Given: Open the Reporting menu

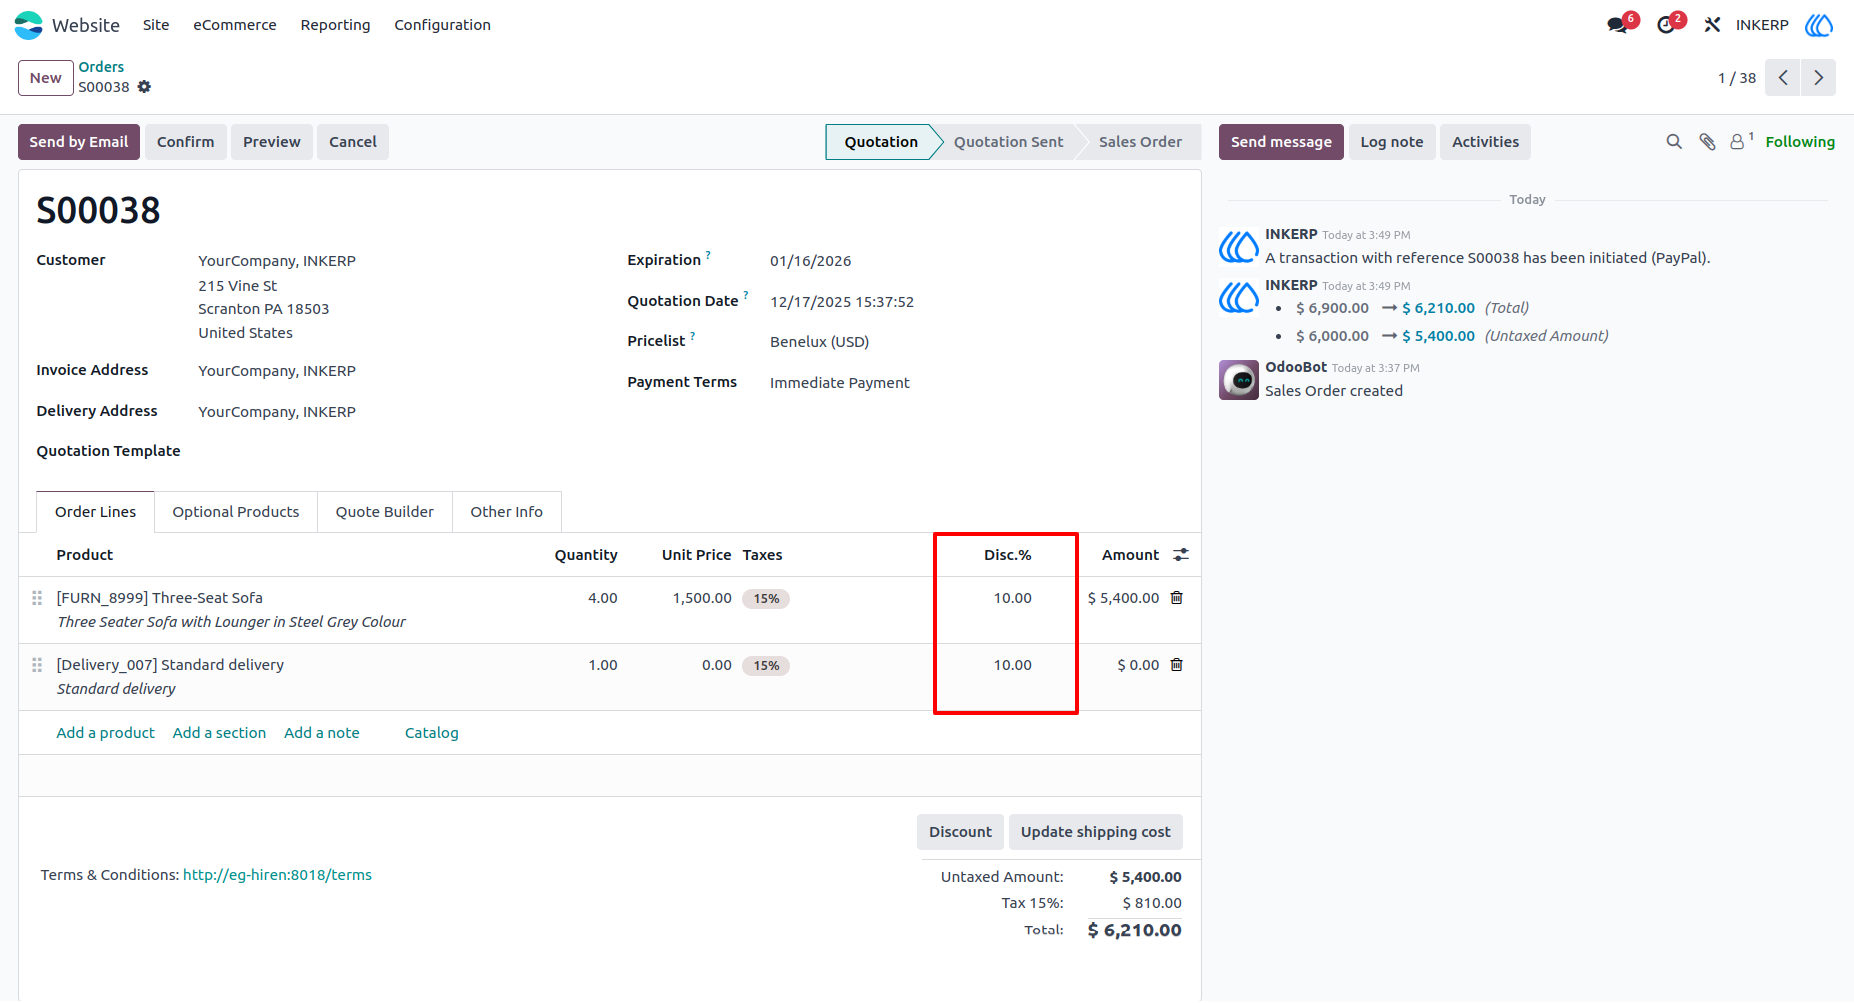Looking at the screenshot, I should [x=335, y=25].
